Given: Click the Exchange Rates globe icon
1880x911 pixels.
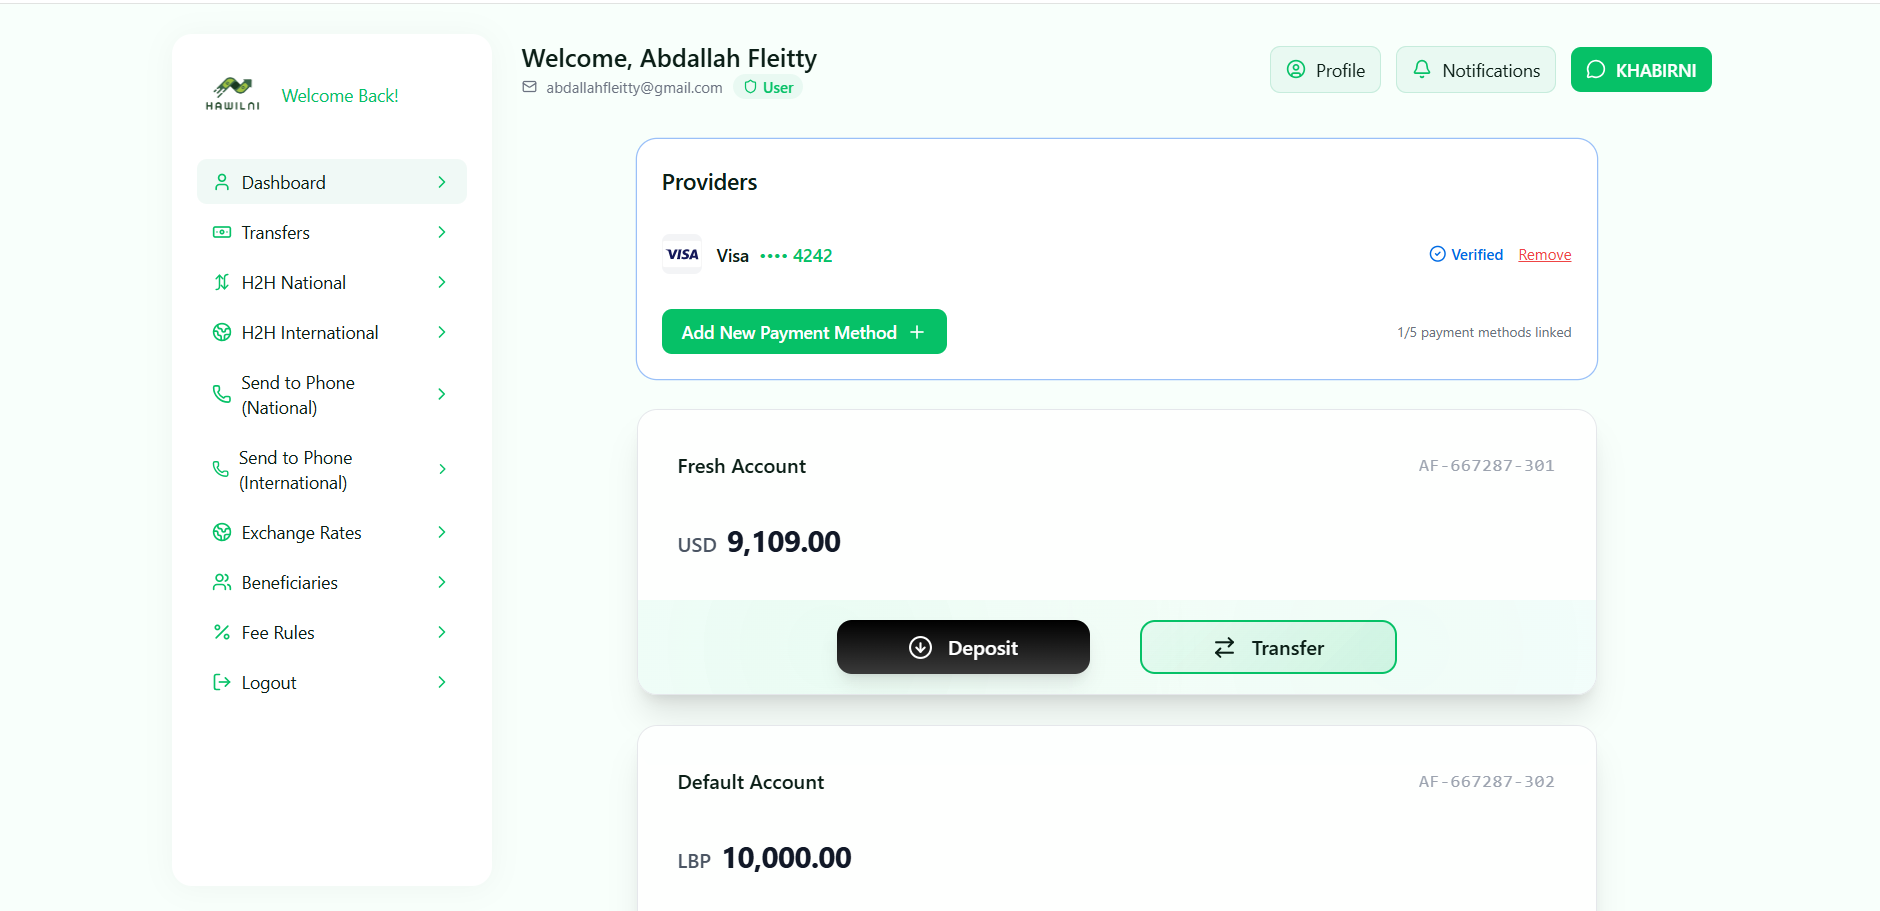Looking at the screenshot, I should pos(222,533).
